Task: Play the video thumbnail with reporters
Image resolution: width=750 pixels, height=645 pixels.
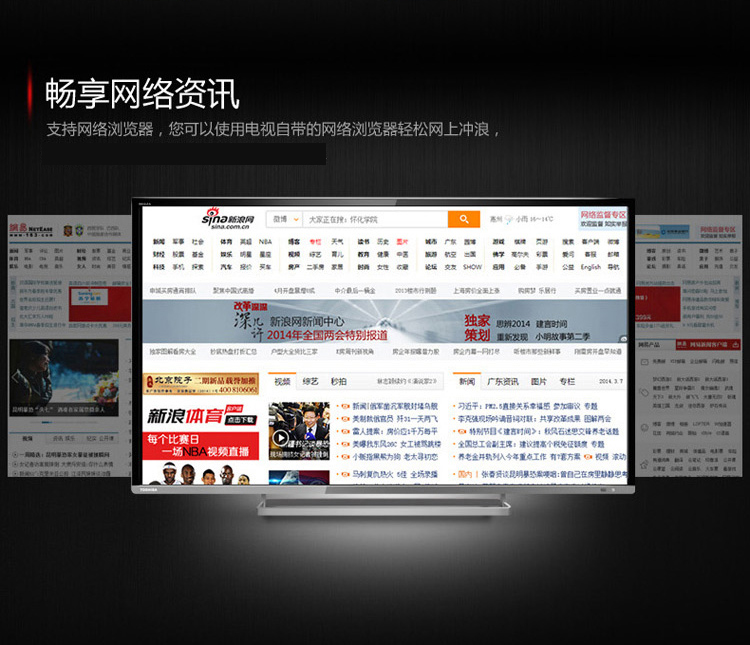Action: click(x=299, y=431)
